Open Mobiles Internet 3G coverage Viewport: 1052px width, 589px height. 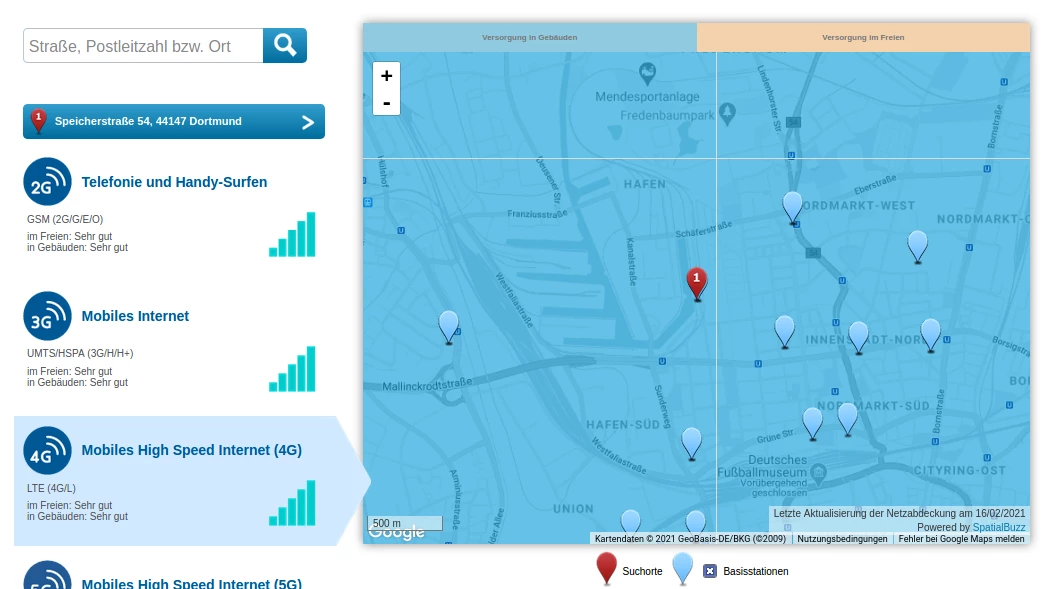(x=136, y=316)
